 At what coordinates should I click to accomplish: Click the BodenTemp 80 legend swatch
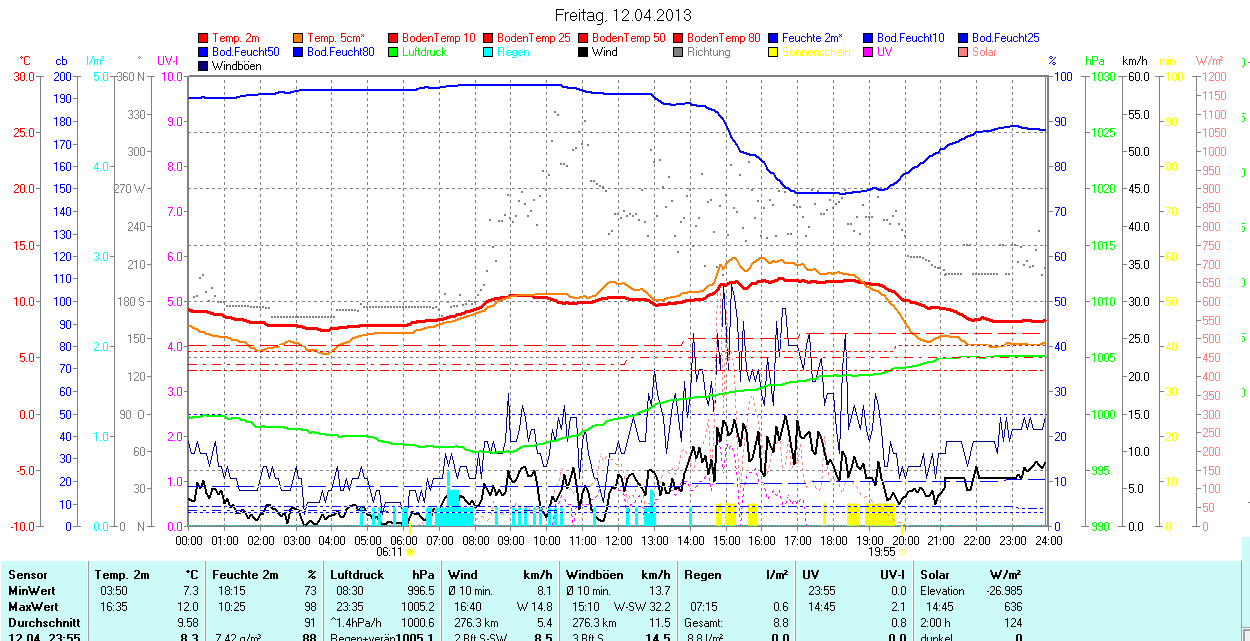coord(678,38)
